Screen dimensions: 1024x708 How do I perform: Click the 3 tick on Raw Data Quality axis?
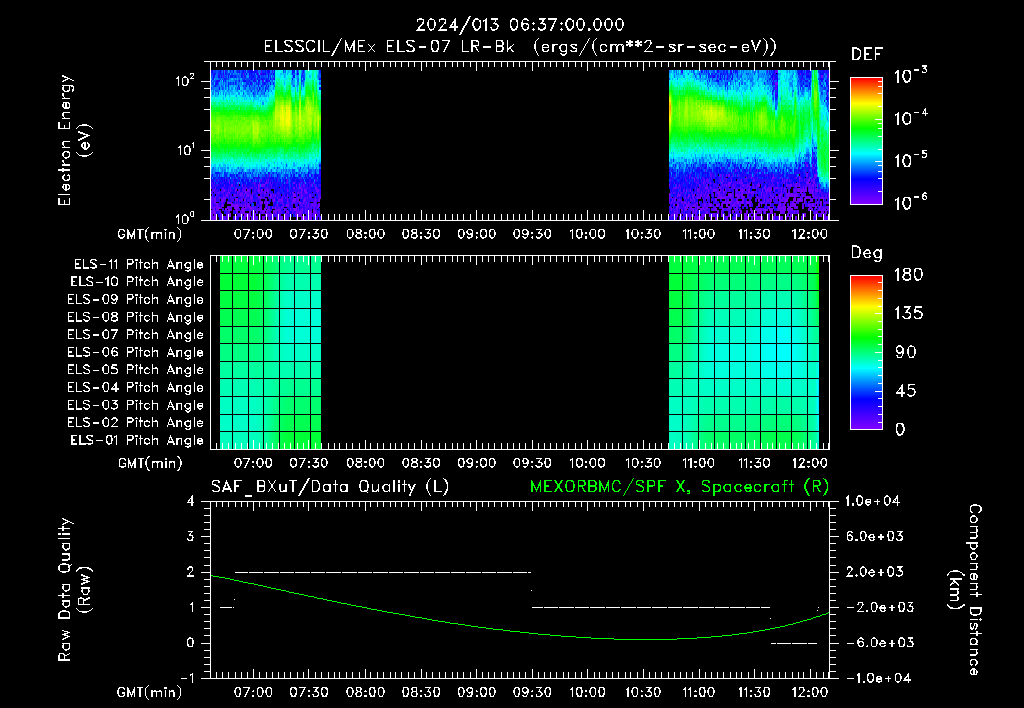pos(190,536)
